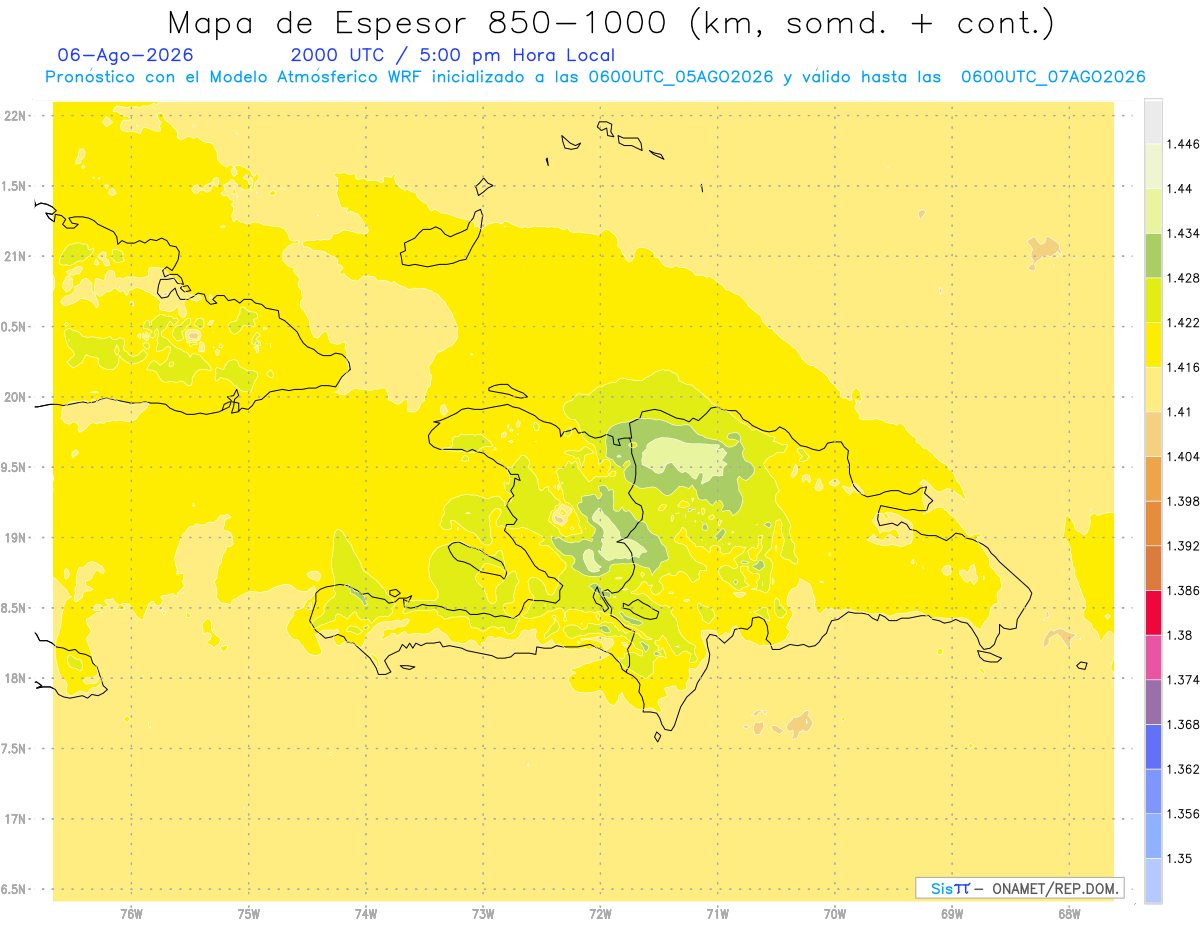This screenshot has height=927, width=1200.
Task: Click the 74W longitude label
Action: (x=365, y=914)
